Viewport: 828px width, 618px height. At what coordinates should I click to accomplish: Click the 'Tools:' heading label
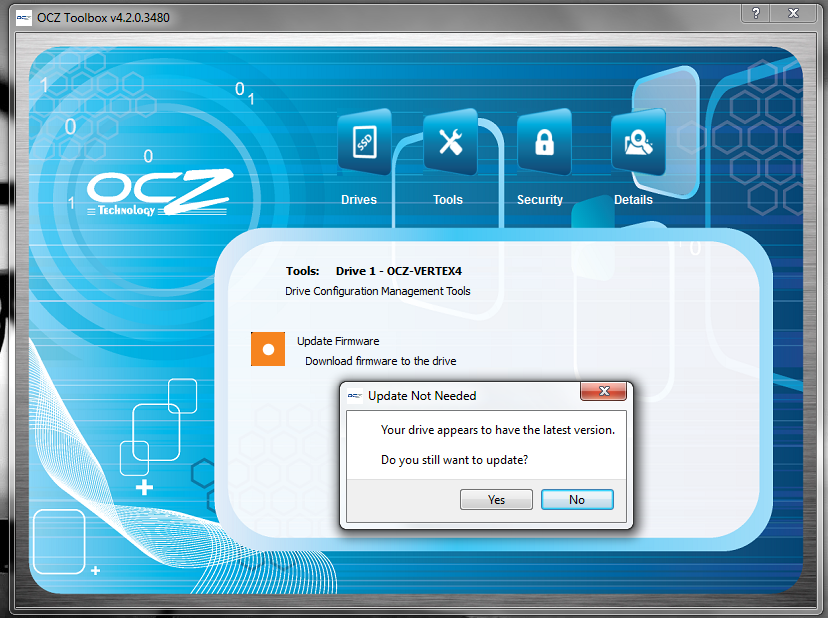[303, 271]
